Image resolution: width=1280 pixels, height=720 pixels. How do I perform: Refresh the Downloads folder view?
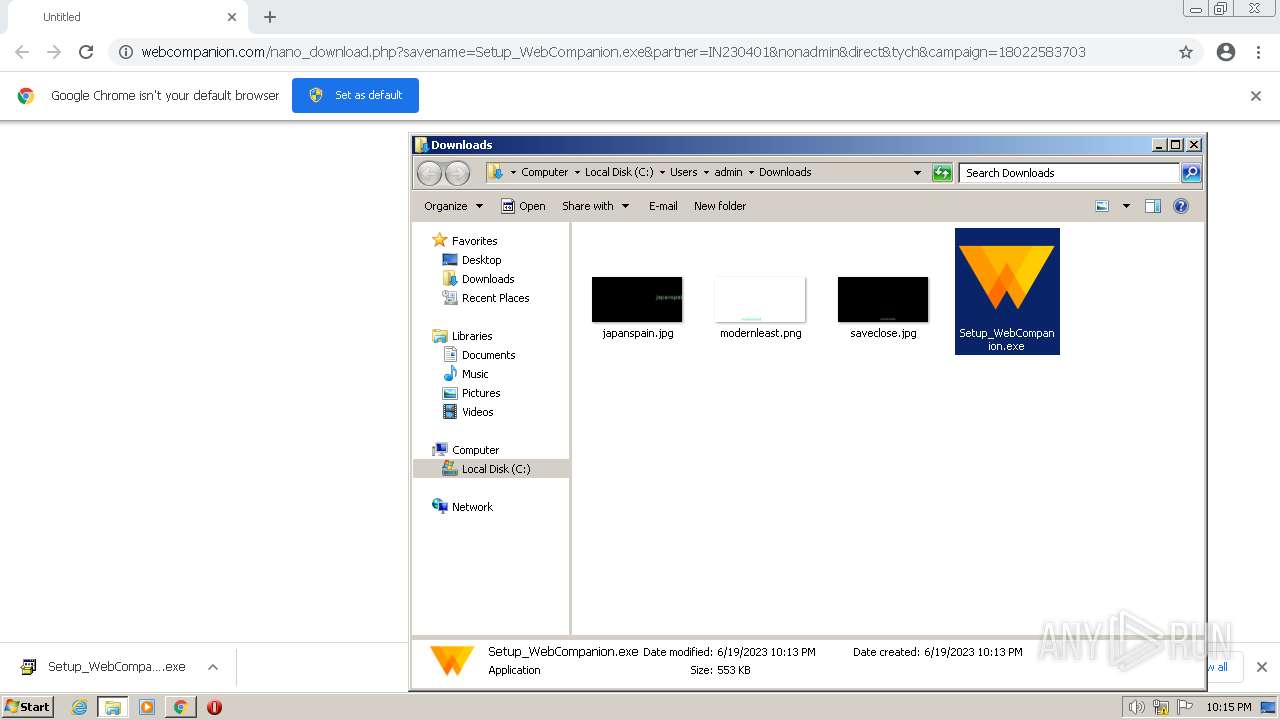(942, 173)
